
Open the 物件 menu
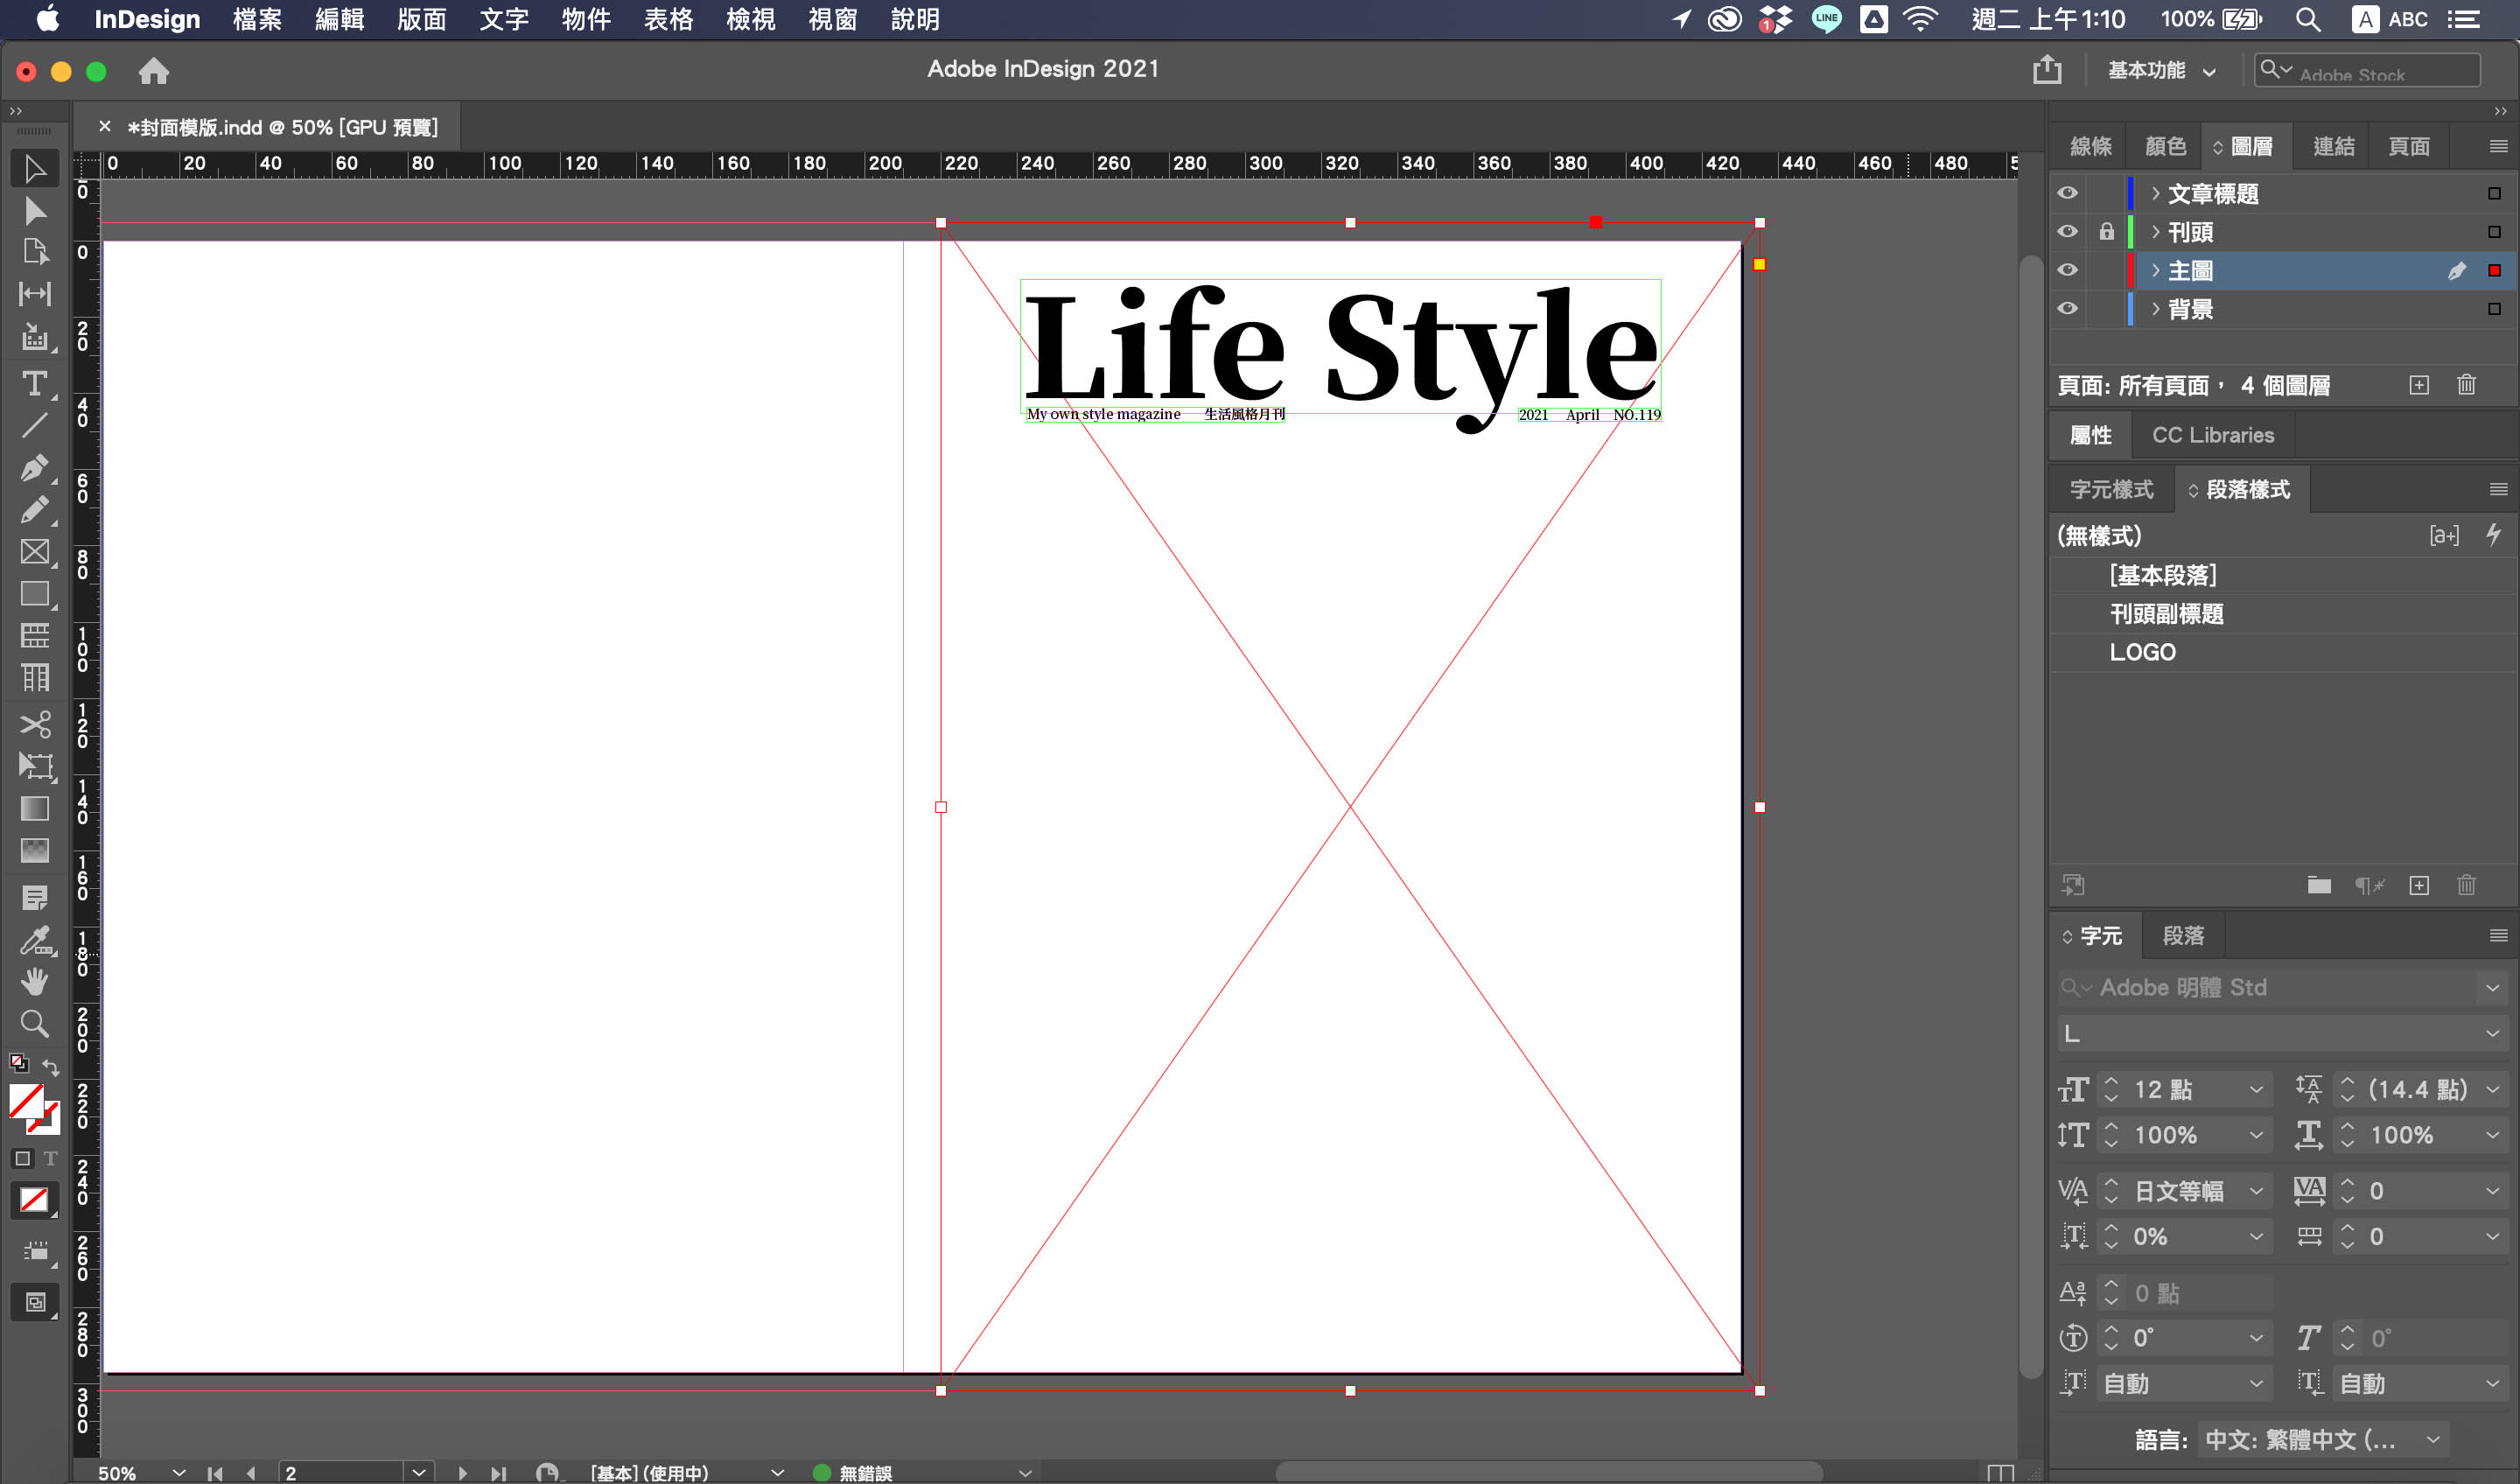pyautogui.click(x=585, y=19)
